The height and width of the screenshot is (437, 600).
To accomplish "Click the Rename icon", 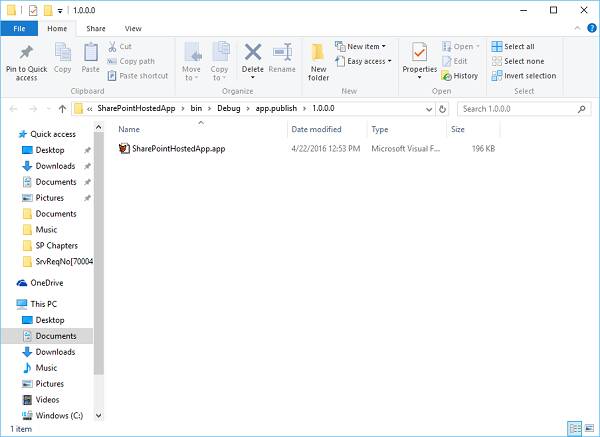I will (282, 52).
